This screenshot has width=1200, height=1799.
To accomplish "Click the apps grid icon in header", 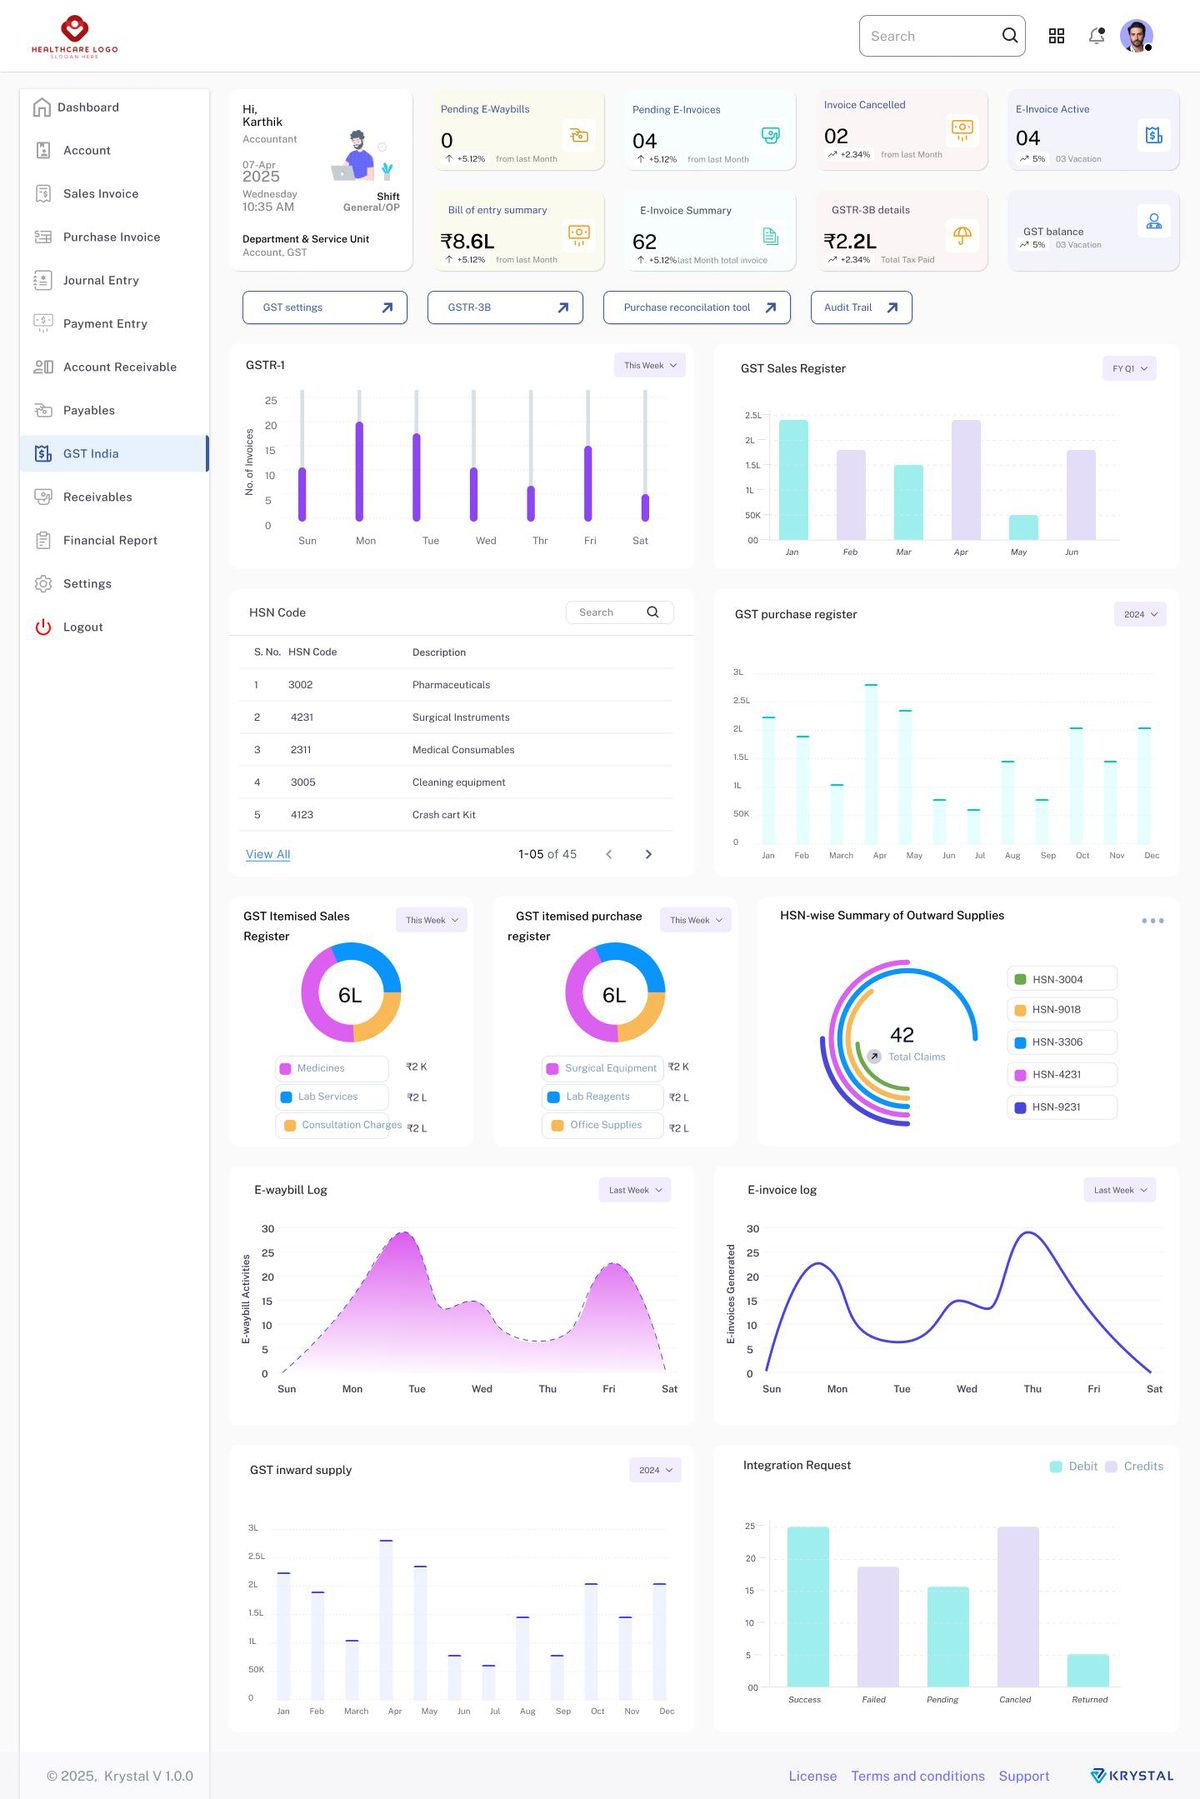I will point(1056,36).
